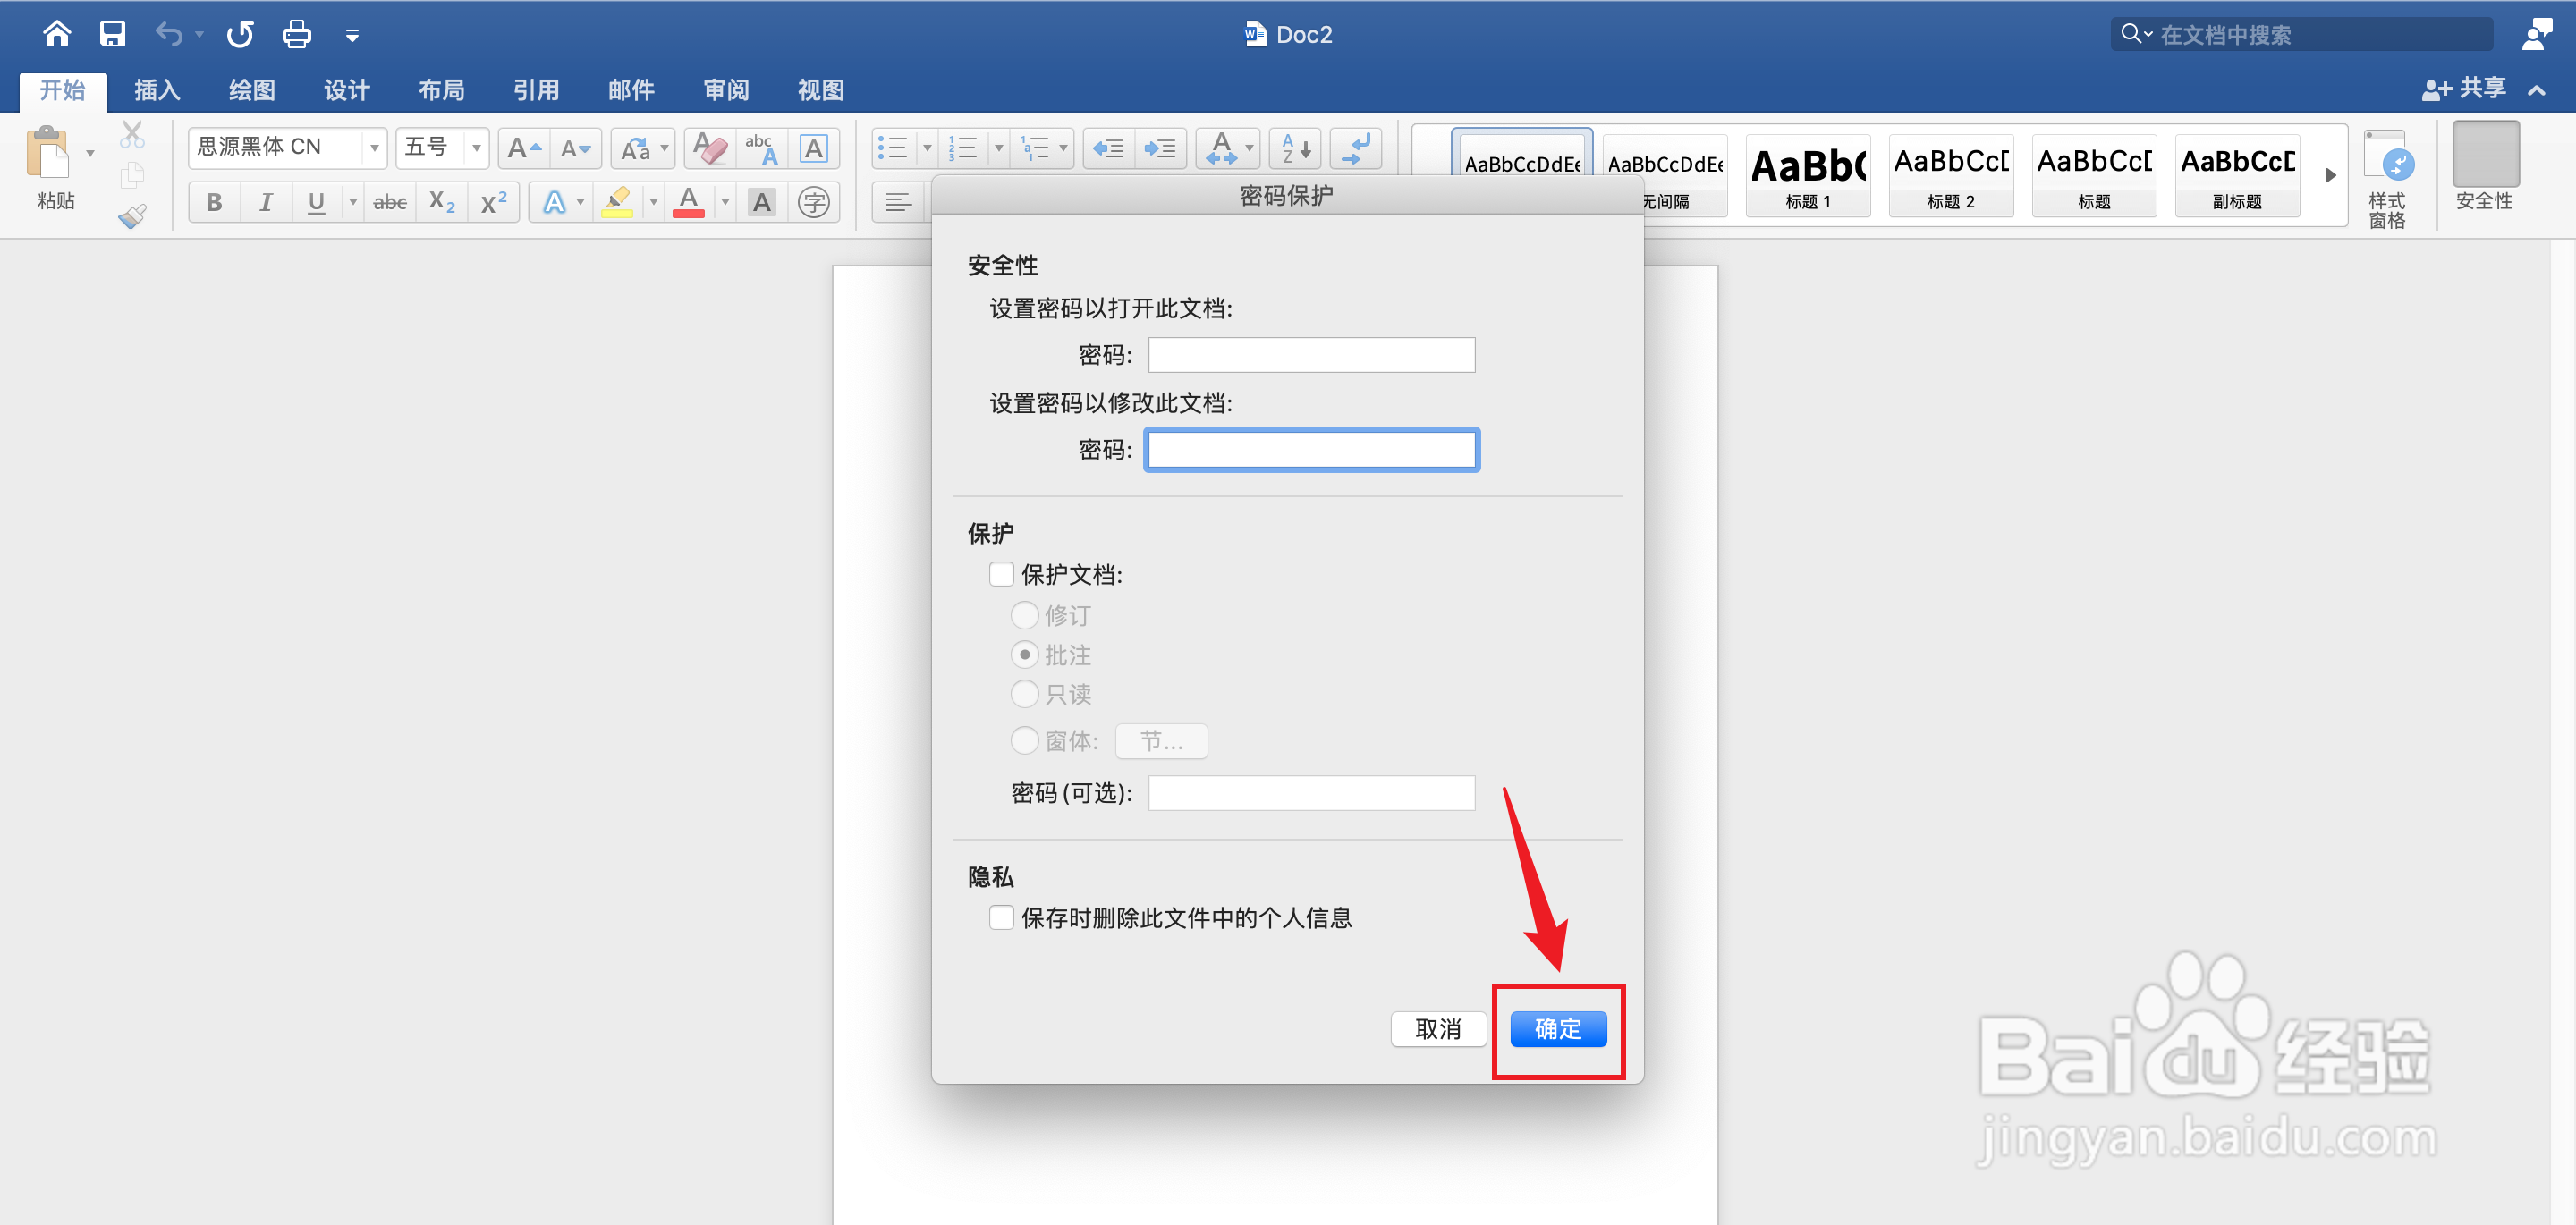Image resolution: width=2576 pixels, height=1225 pixels.
Task: Click the enclosed character icon
Action: point(814,203)
